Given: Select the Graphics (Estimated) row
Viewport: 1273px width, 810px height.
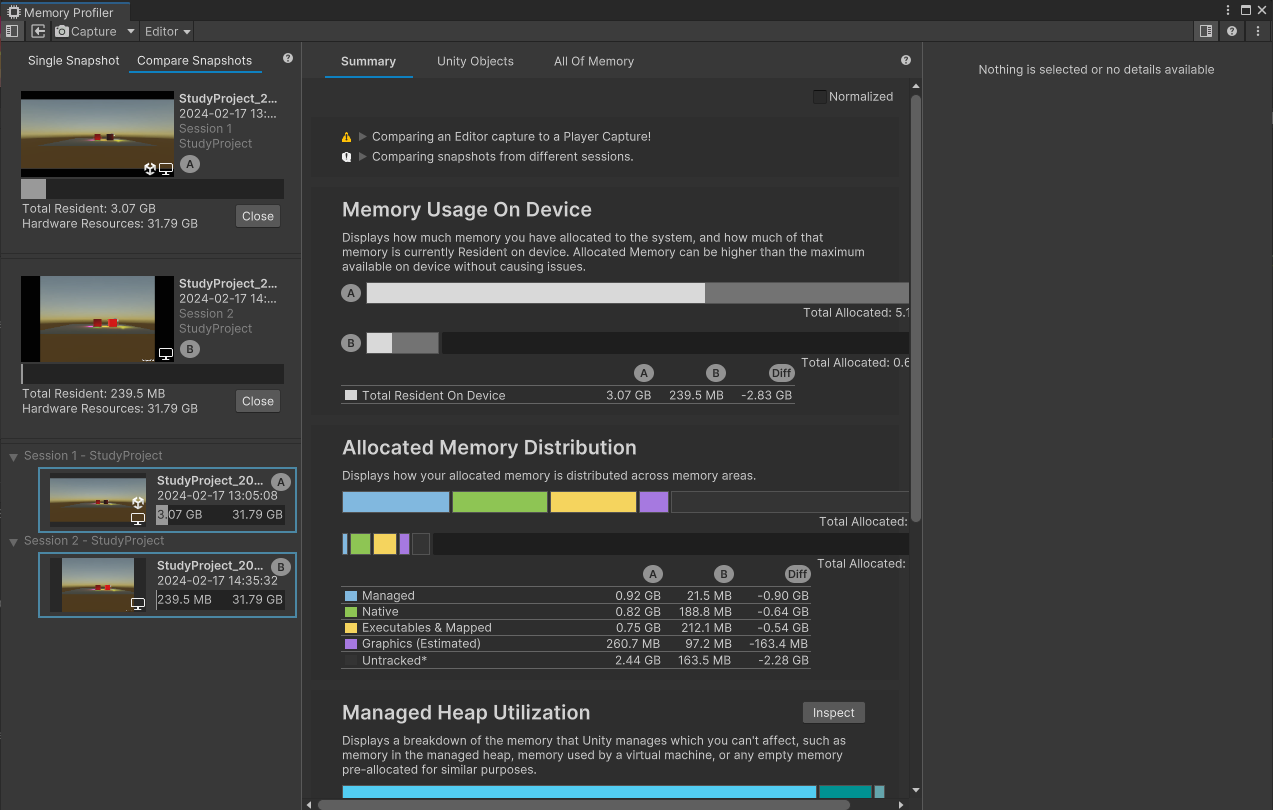Looking at the screenshot, I should [575, 644].
